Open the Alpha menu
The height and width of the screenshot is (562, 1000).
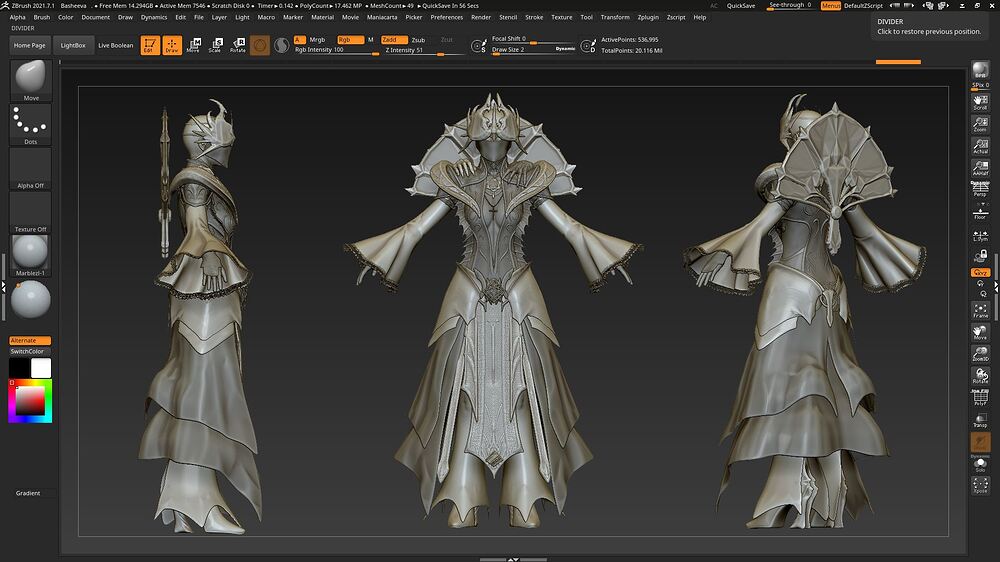(x=18, y=17)
